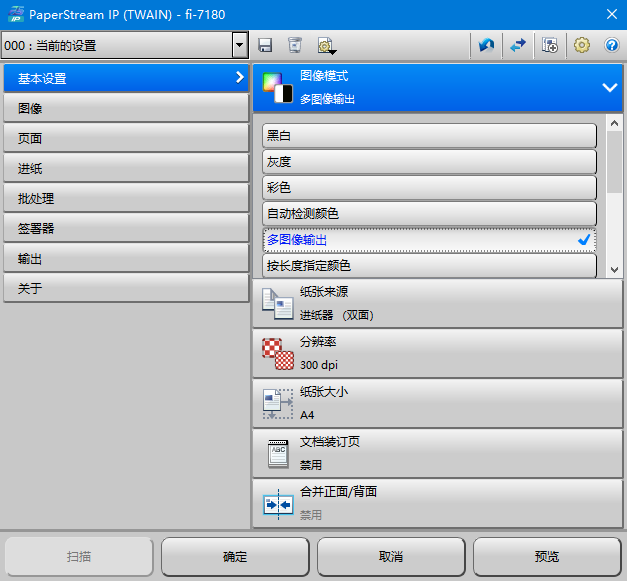Select the 按长度指定颜色 option
This screenshot has height=581, width=627.
point(429,266)
